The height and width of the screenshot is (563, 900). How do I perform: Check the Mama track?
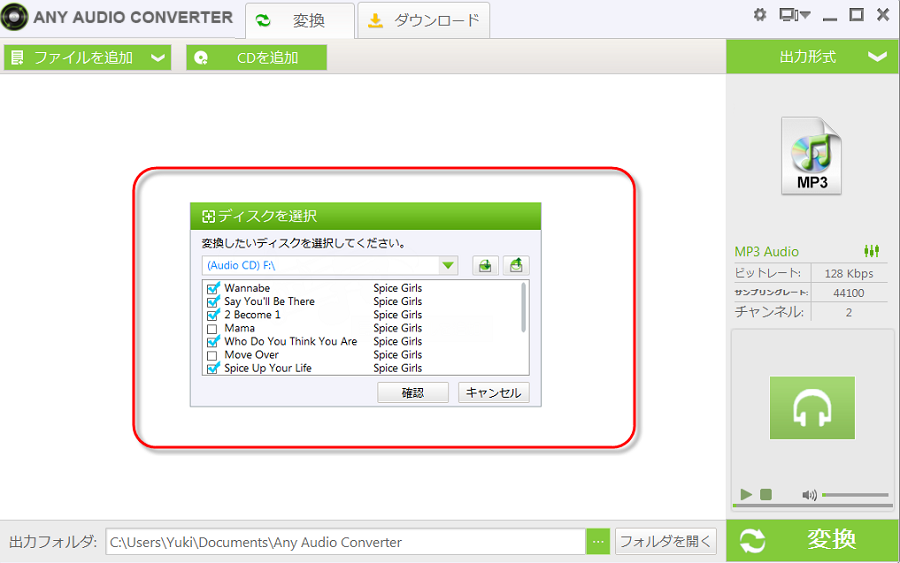pyautogui.click(x=212, y=329)
